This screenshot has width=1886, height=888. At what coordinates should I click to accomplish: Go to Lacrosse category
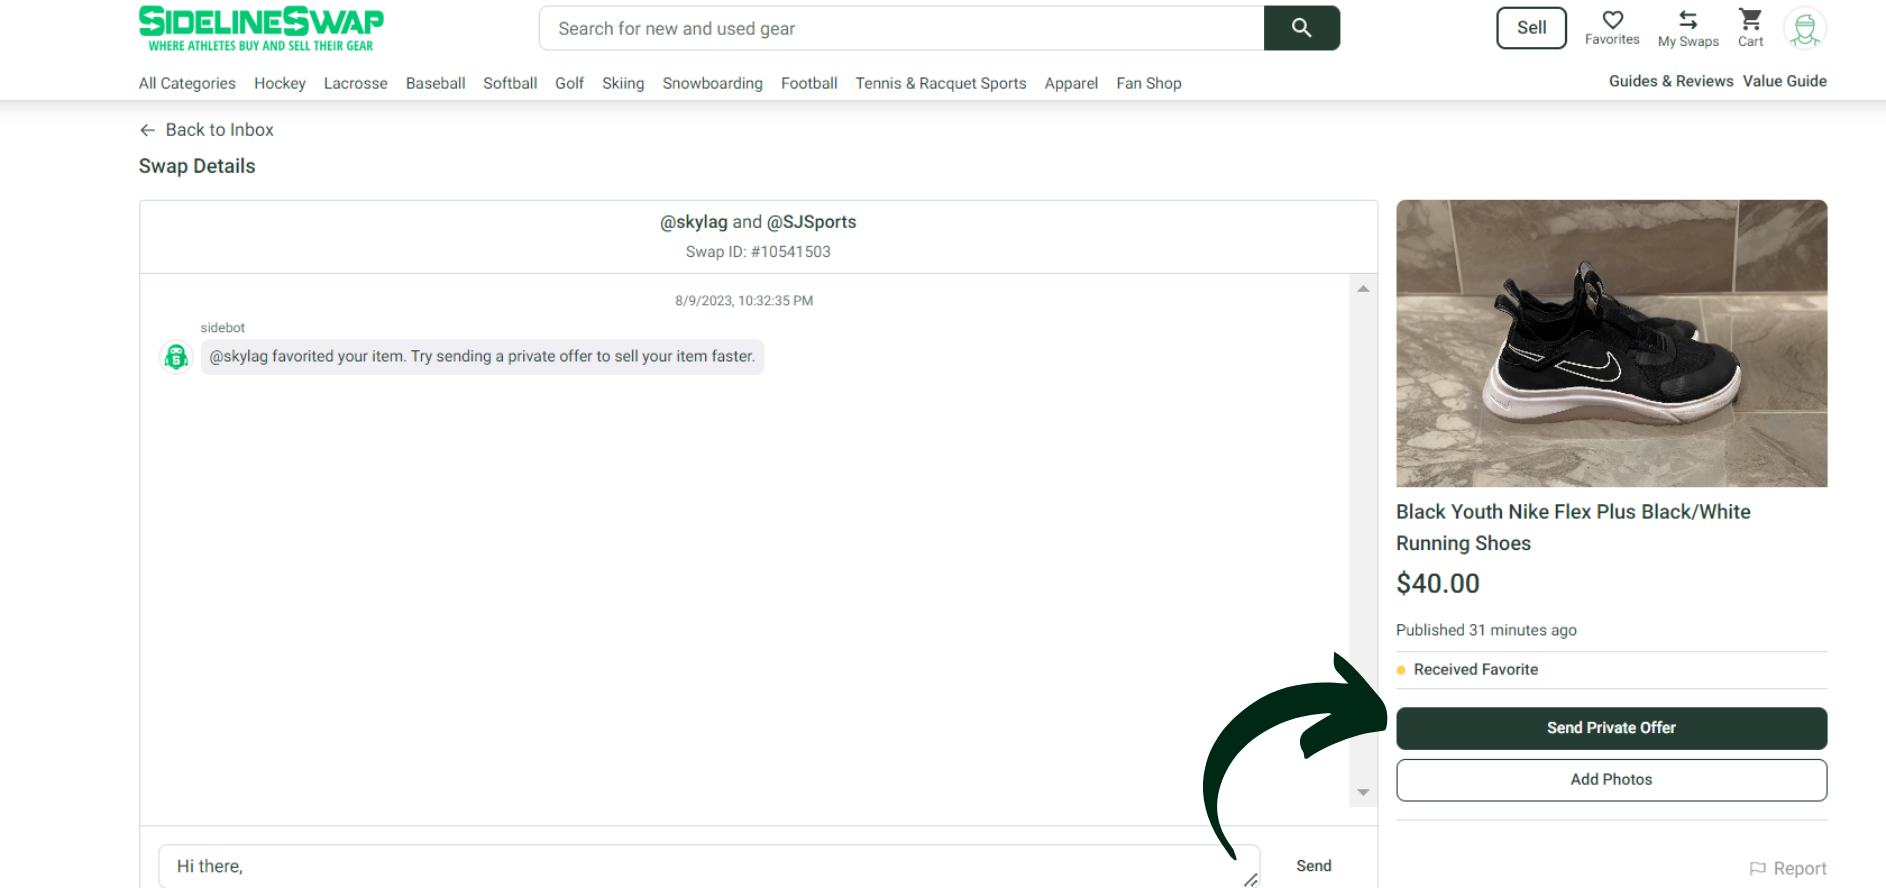[356, 83]
